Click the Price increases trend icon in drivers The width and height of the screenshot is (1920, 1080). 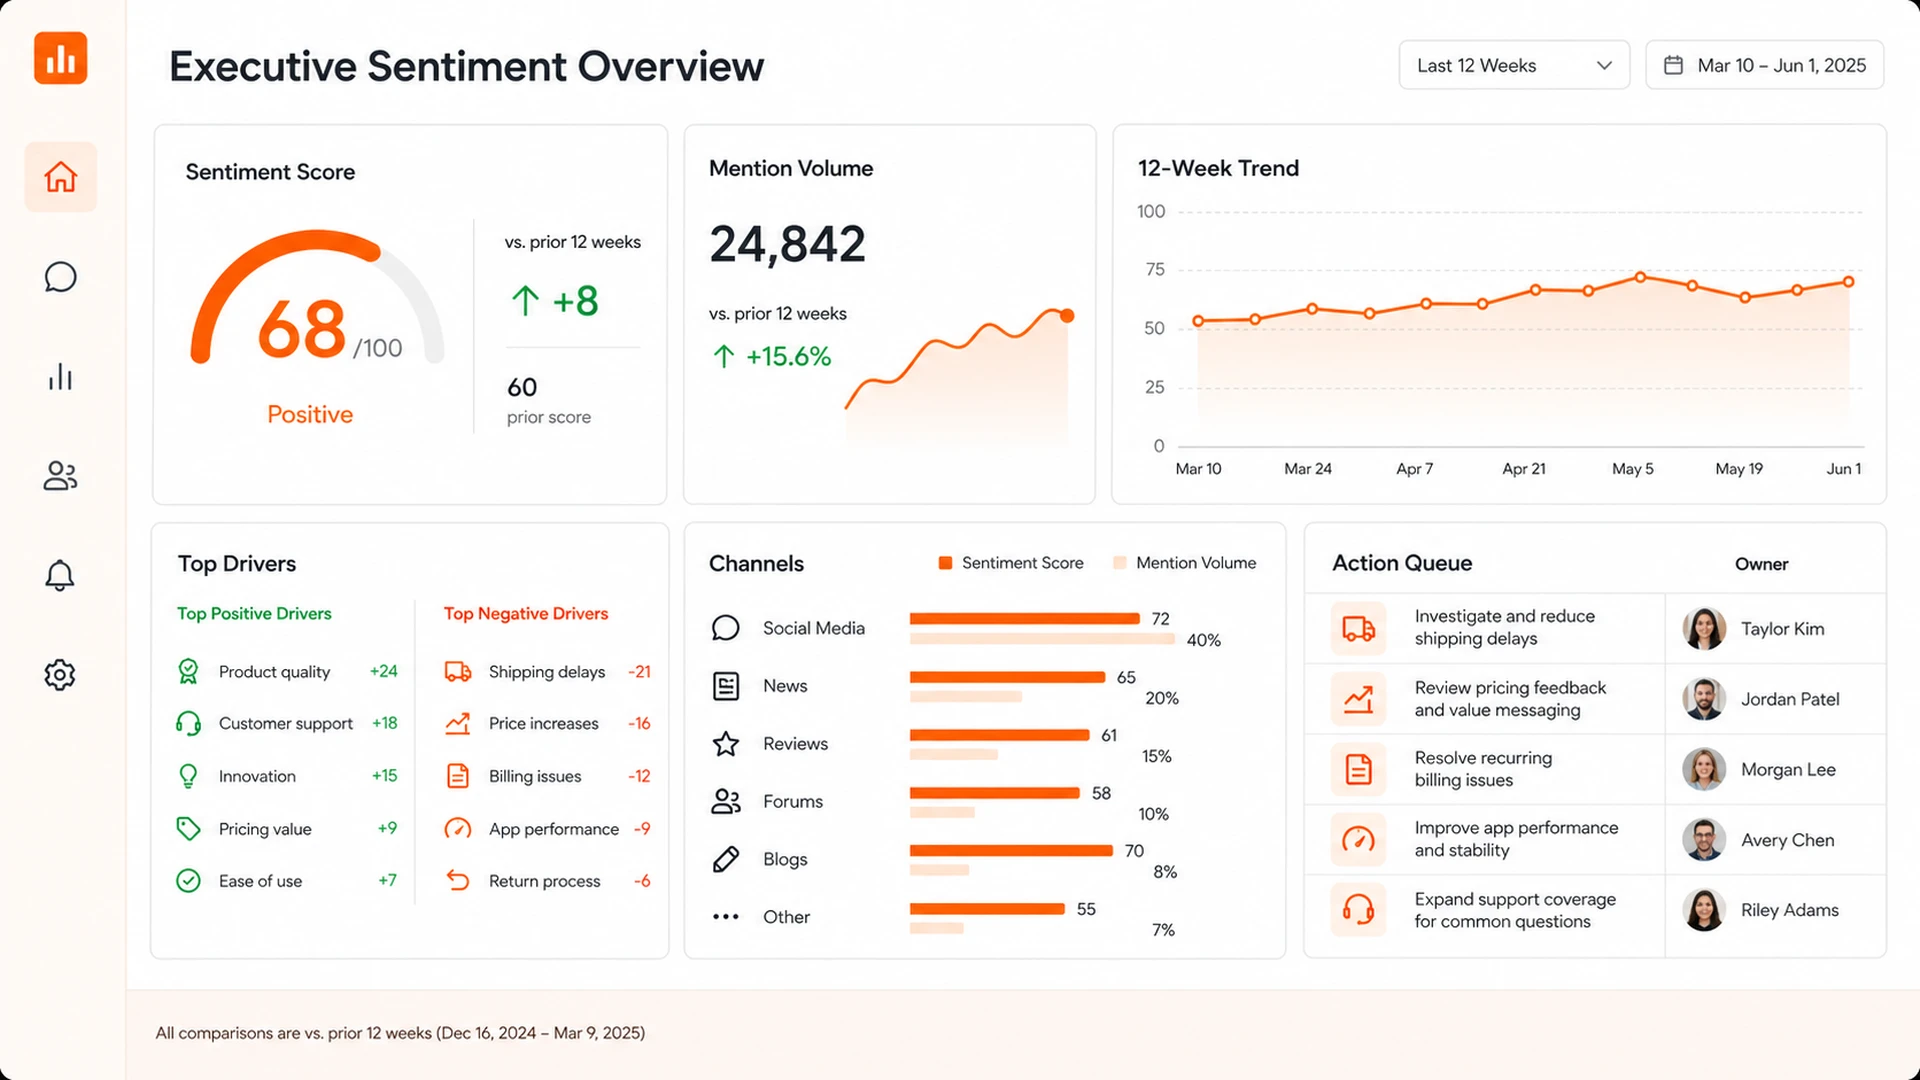pos(458,723)
